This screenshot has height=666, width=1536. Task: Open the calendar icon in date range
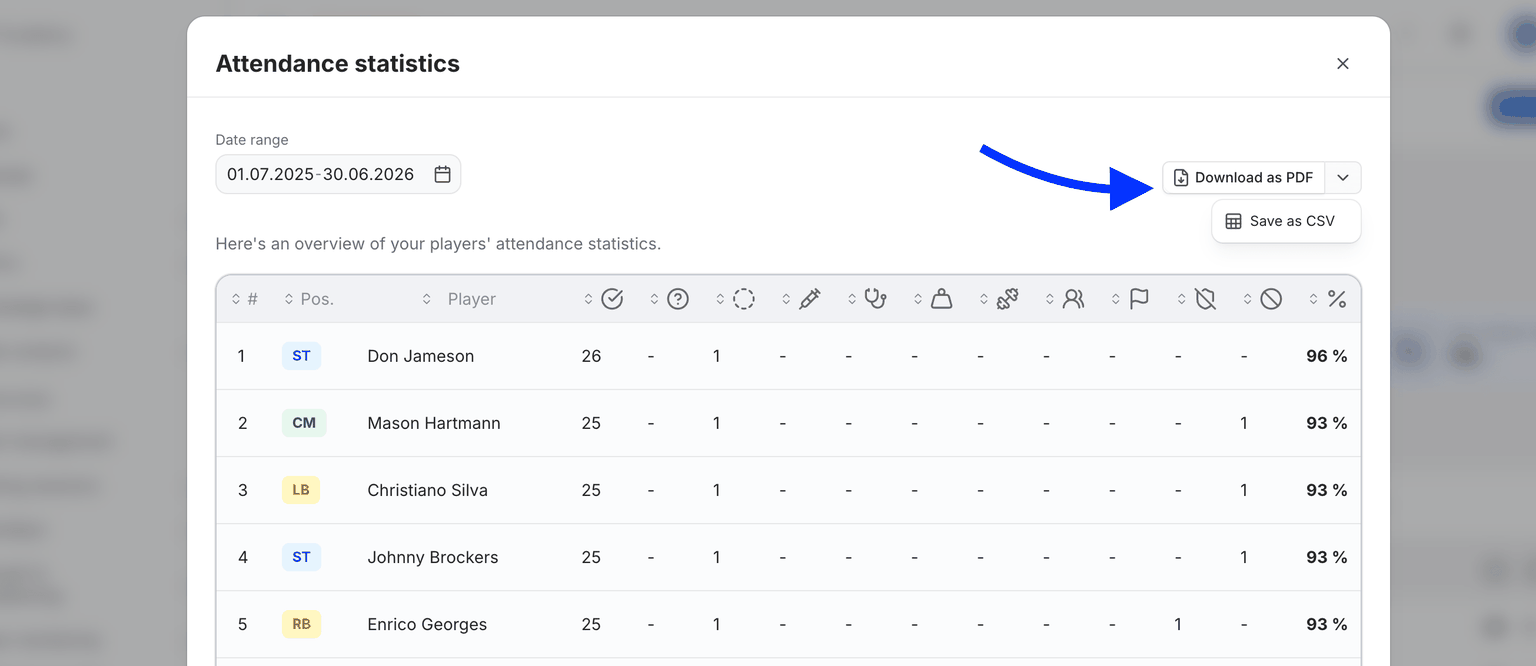coord(442,174)
